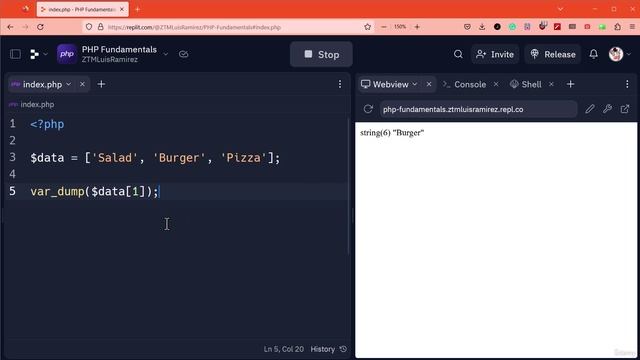Open the editor pane options menu

tap(340, 84)
